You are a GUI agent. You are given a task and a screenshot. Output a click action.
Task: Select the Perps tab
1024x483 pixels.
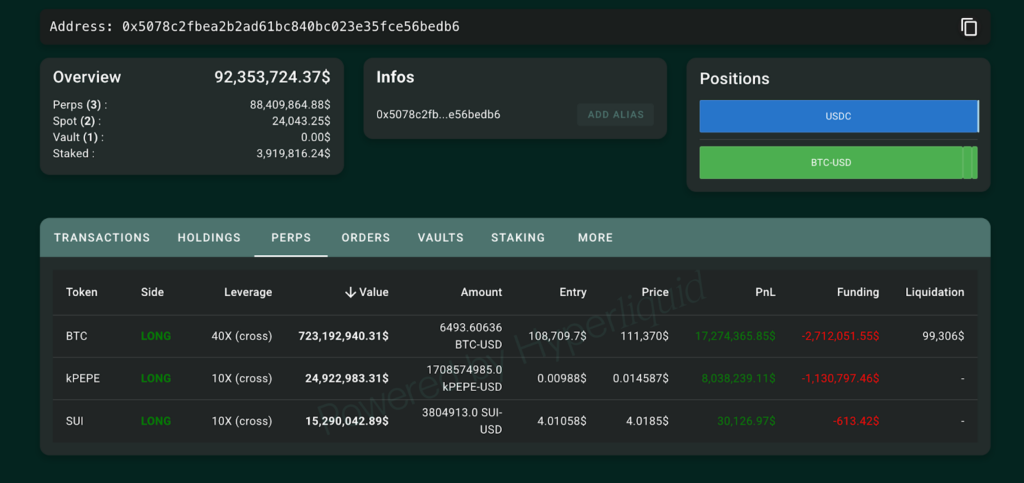point(291,238)
